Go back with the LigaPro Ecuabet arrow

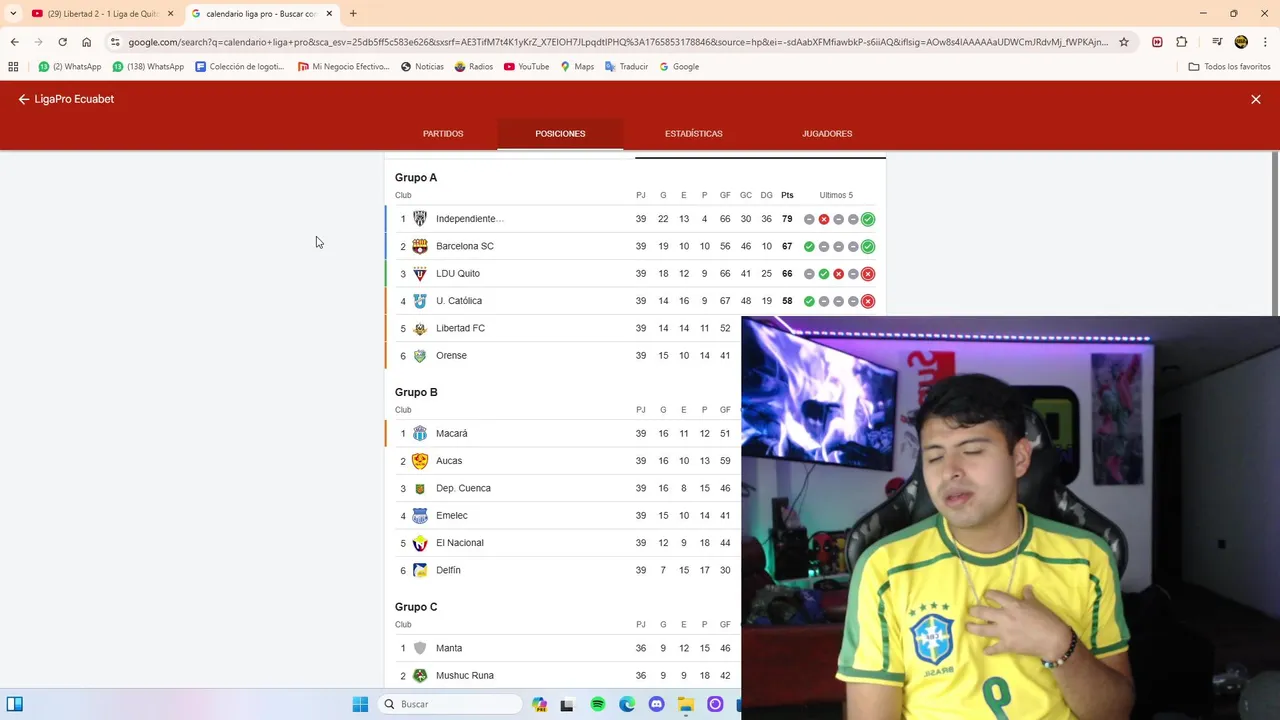coord(23,99)
